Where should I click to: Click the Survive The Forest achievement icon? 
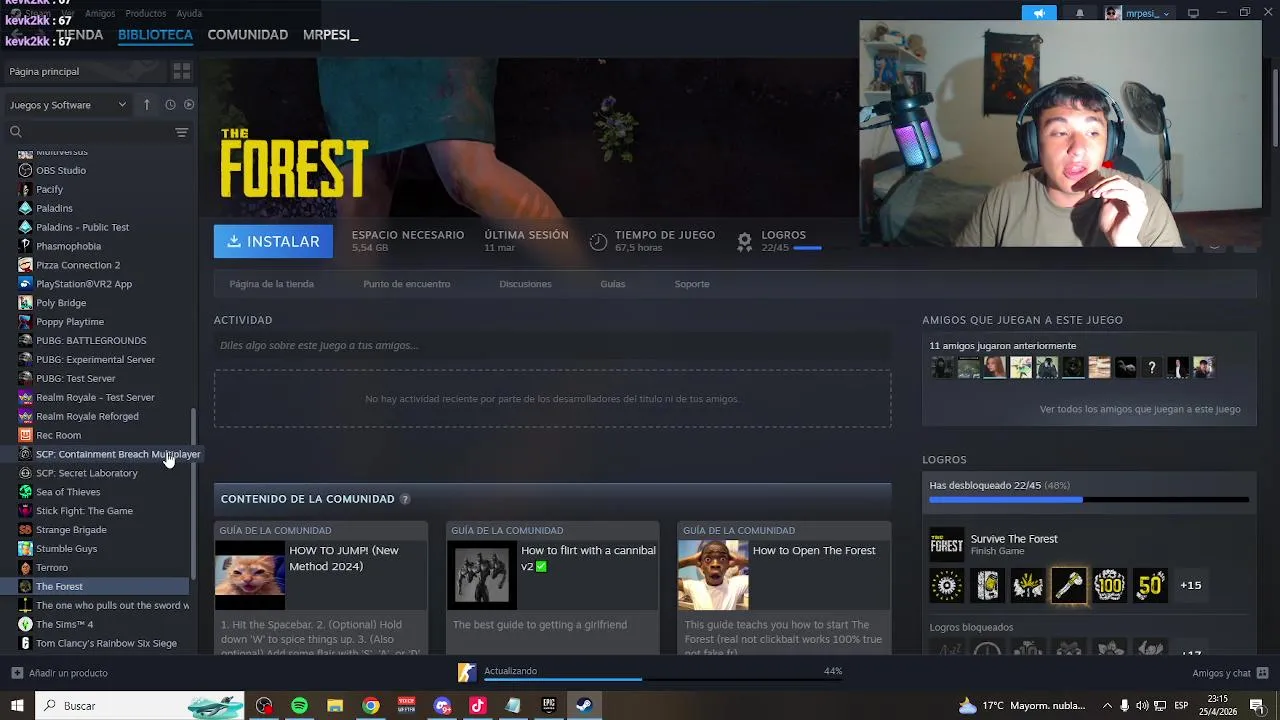tap(946, 545)
